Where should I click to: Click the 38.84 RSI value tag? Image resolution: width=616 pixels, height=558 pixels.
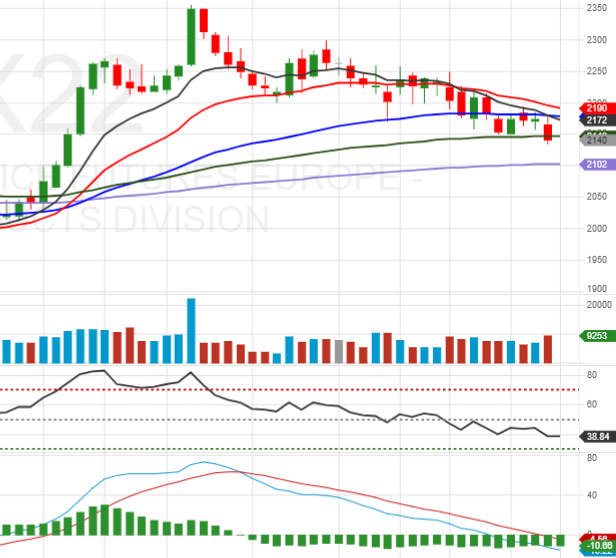pyautogui.click(x=598, y=436)
